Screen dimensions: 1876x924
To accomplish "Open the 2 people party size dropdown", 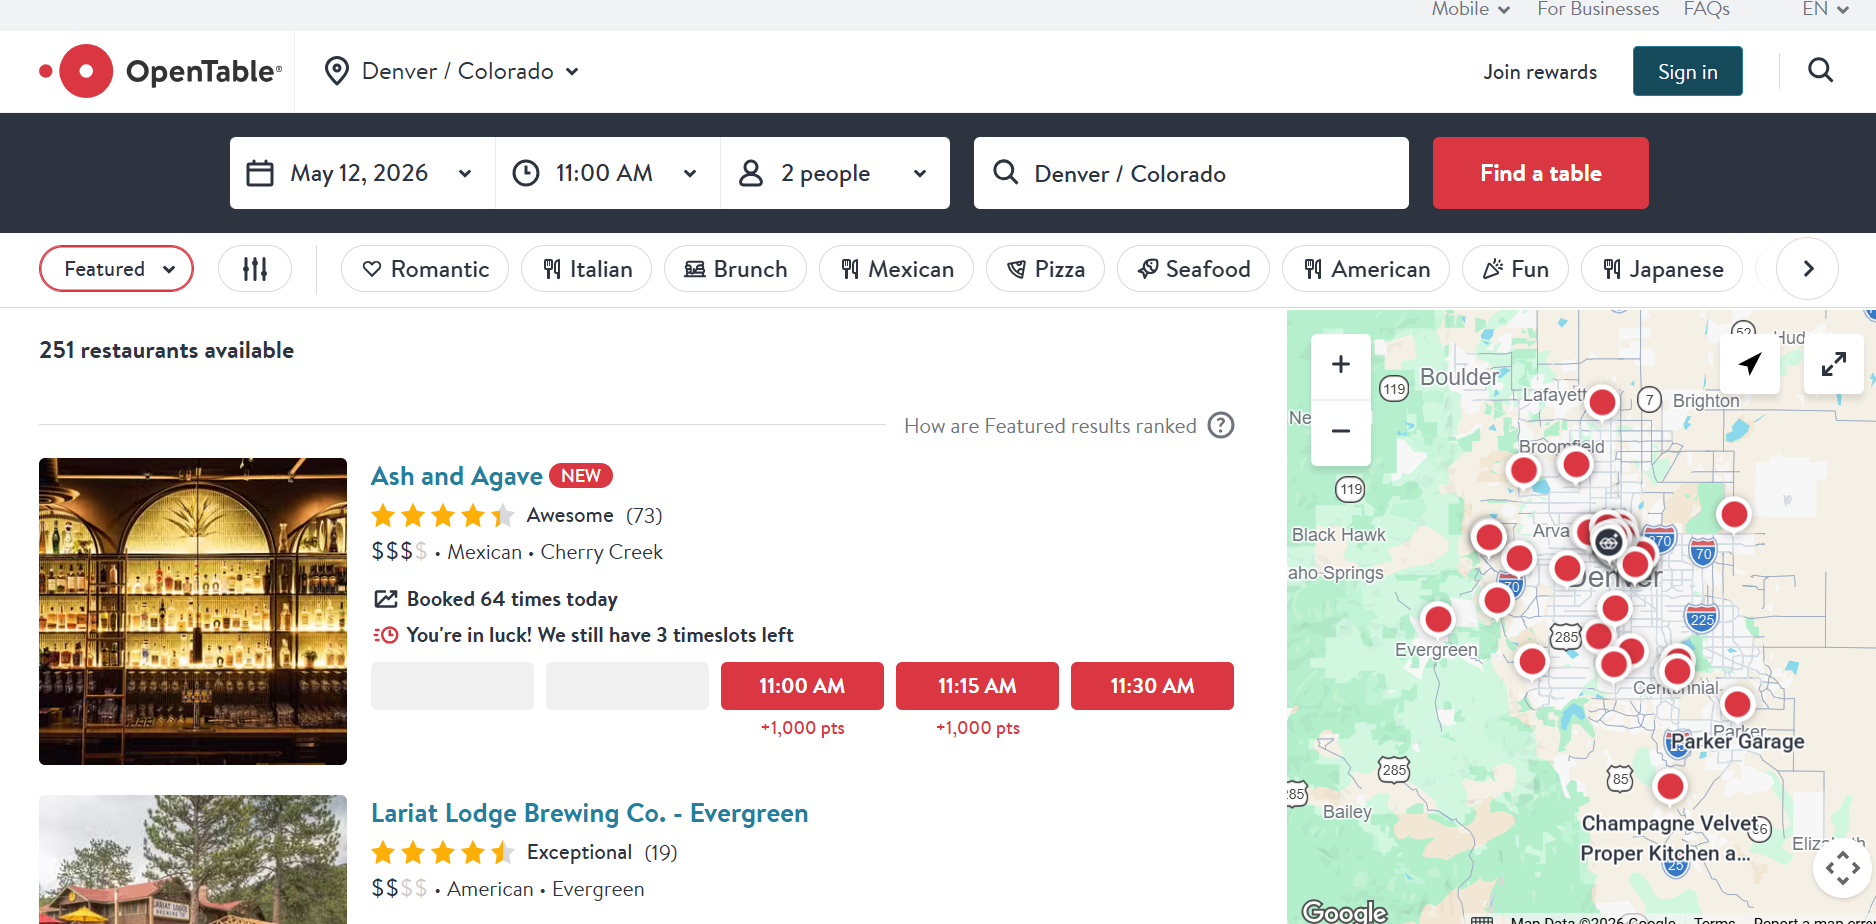I will 834,173.
